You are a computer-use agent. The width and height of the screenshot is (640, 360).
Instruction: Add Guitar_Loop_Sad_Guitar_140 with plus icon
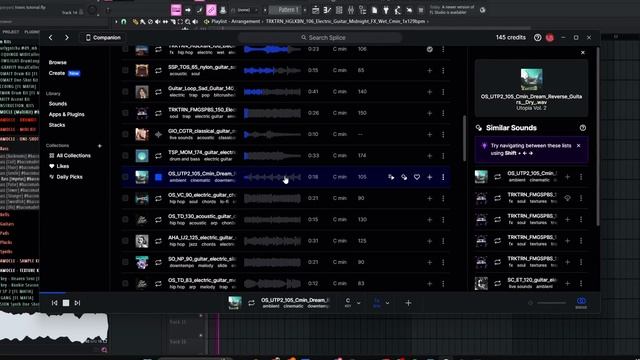pos(429,92)
